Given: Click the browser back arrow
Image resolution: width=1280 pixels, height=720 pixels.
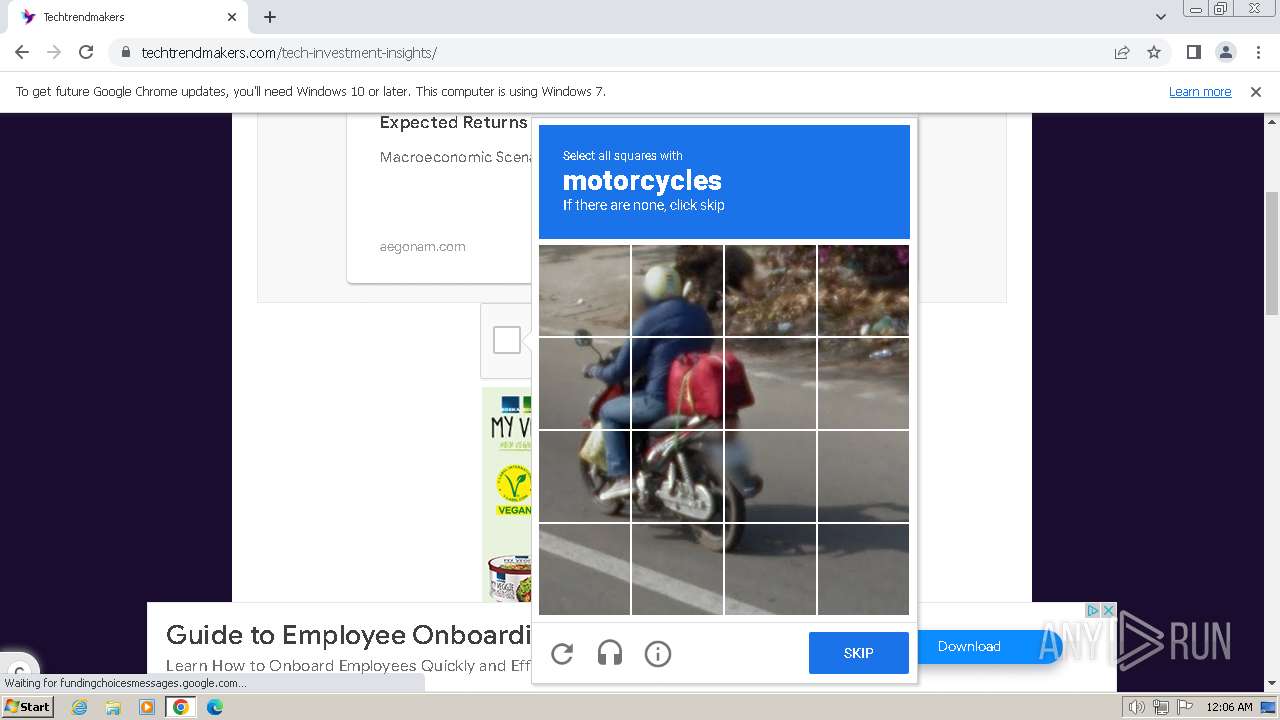Looking at the screenshot, I should coord(22,52).
